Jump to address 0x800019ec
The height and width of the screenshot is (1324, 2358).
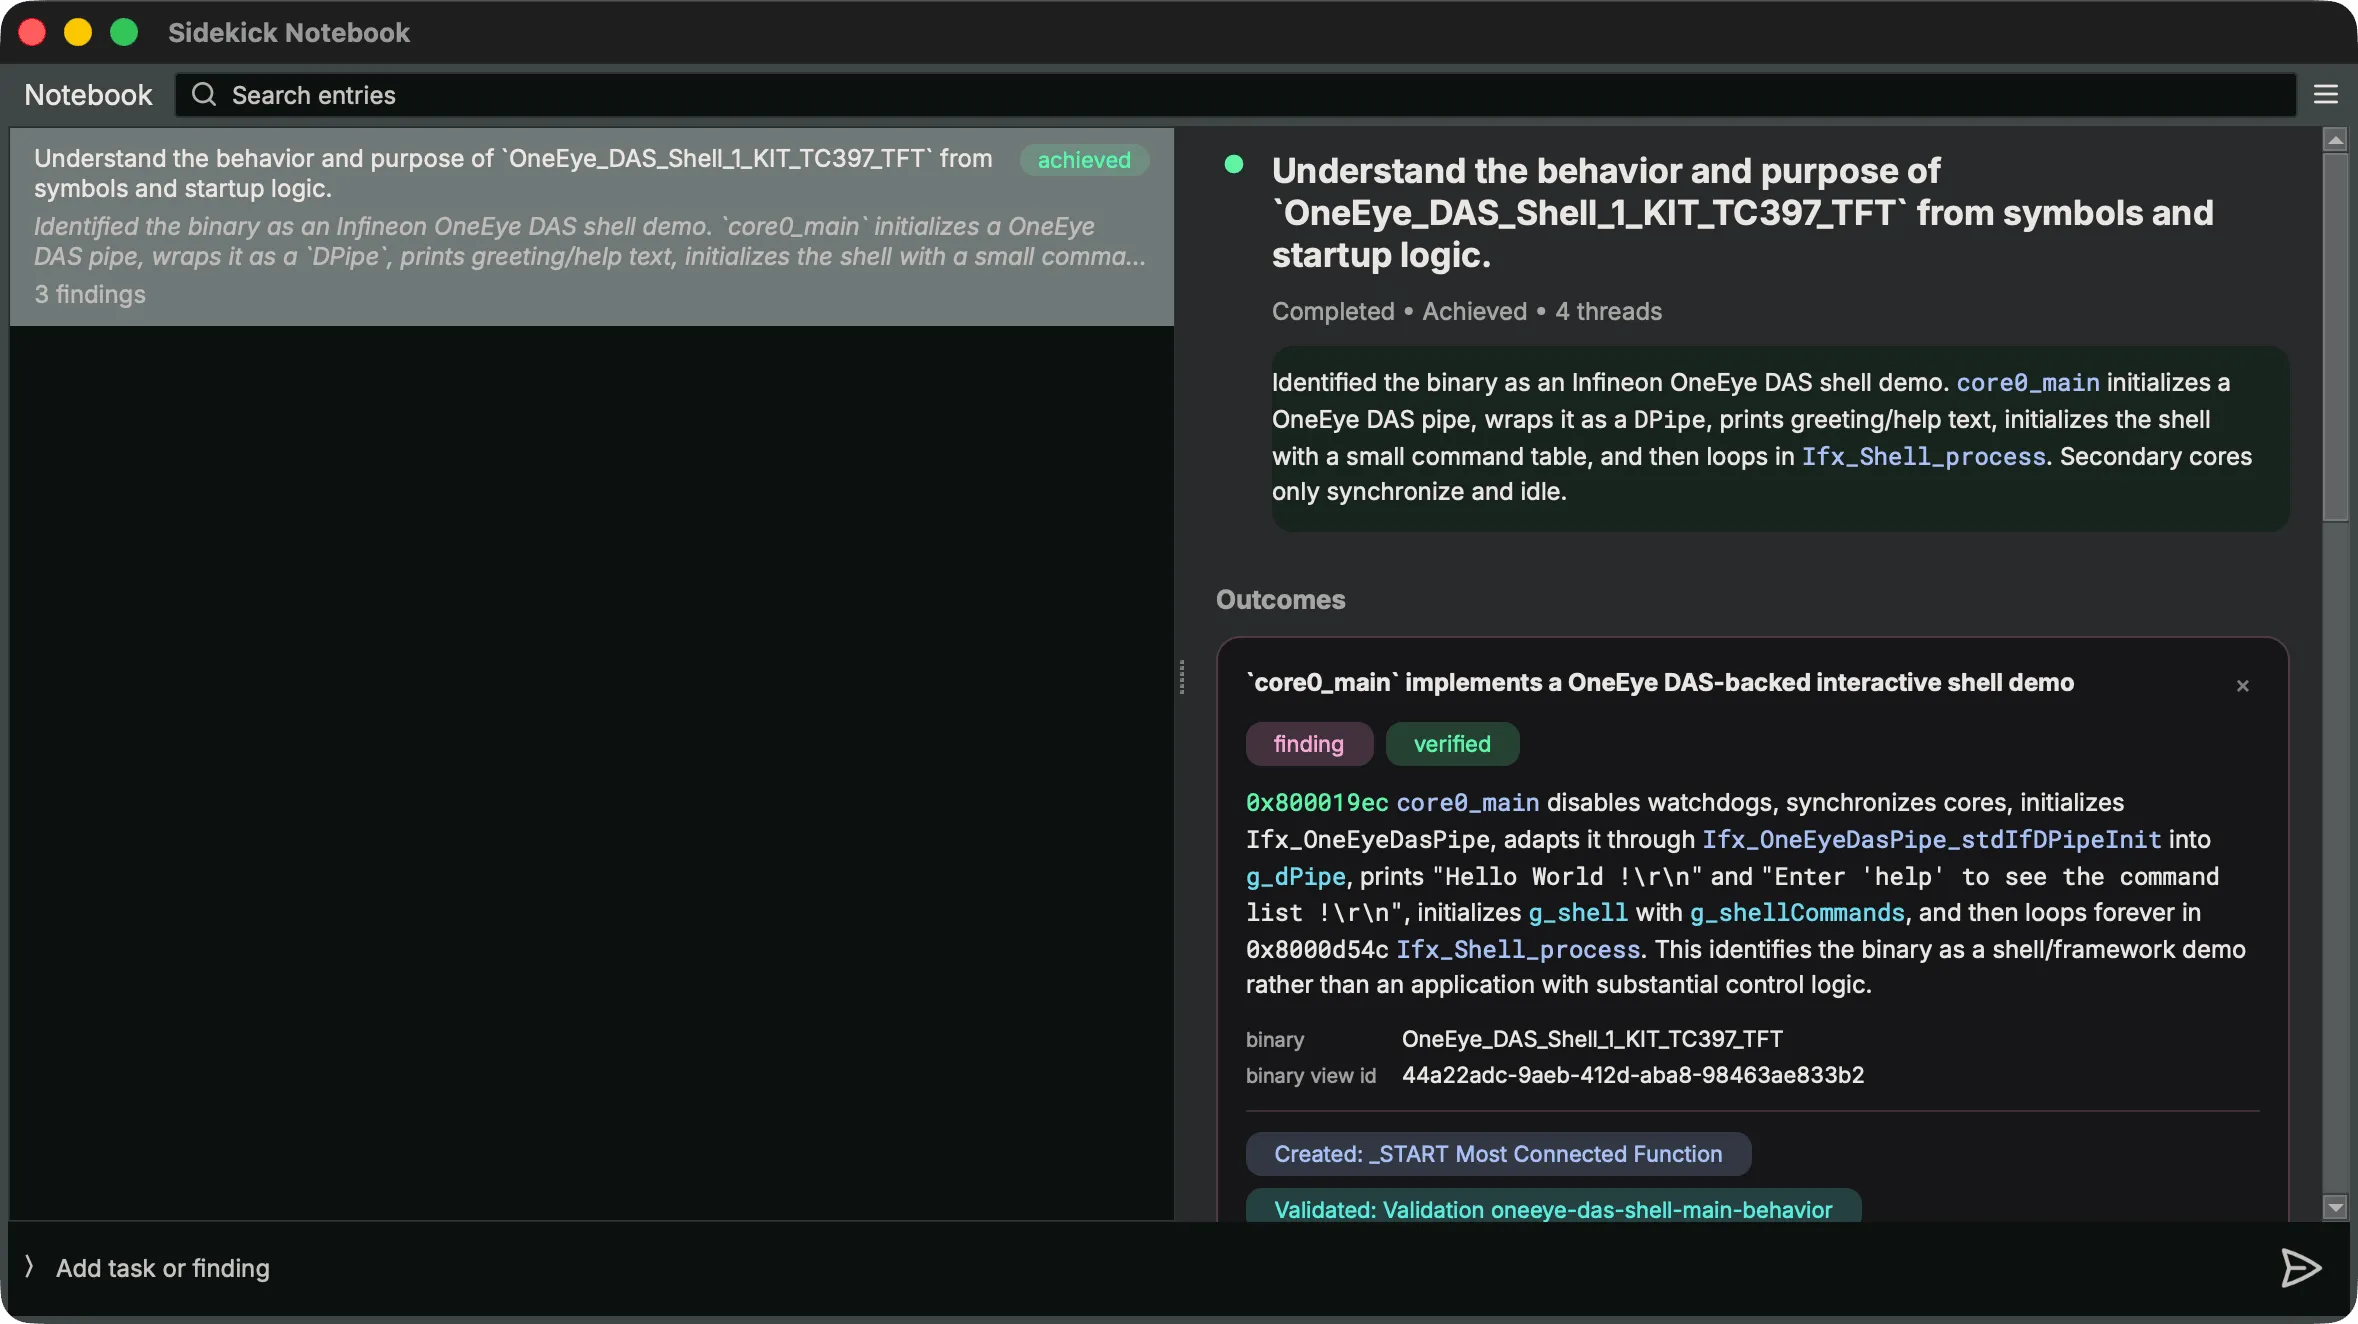tap(1317, 803)
